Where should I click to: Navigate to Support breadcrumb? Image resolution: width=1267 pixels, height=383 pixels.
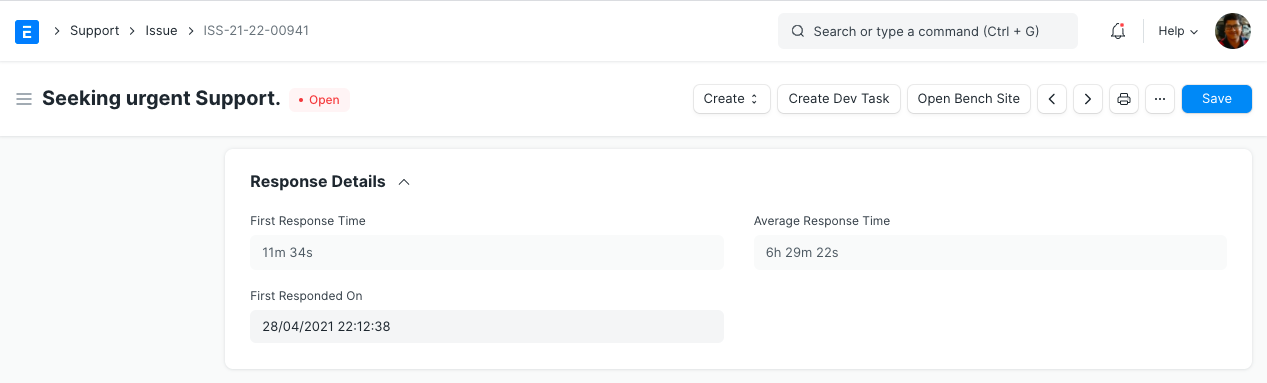(x=95, y=31)
